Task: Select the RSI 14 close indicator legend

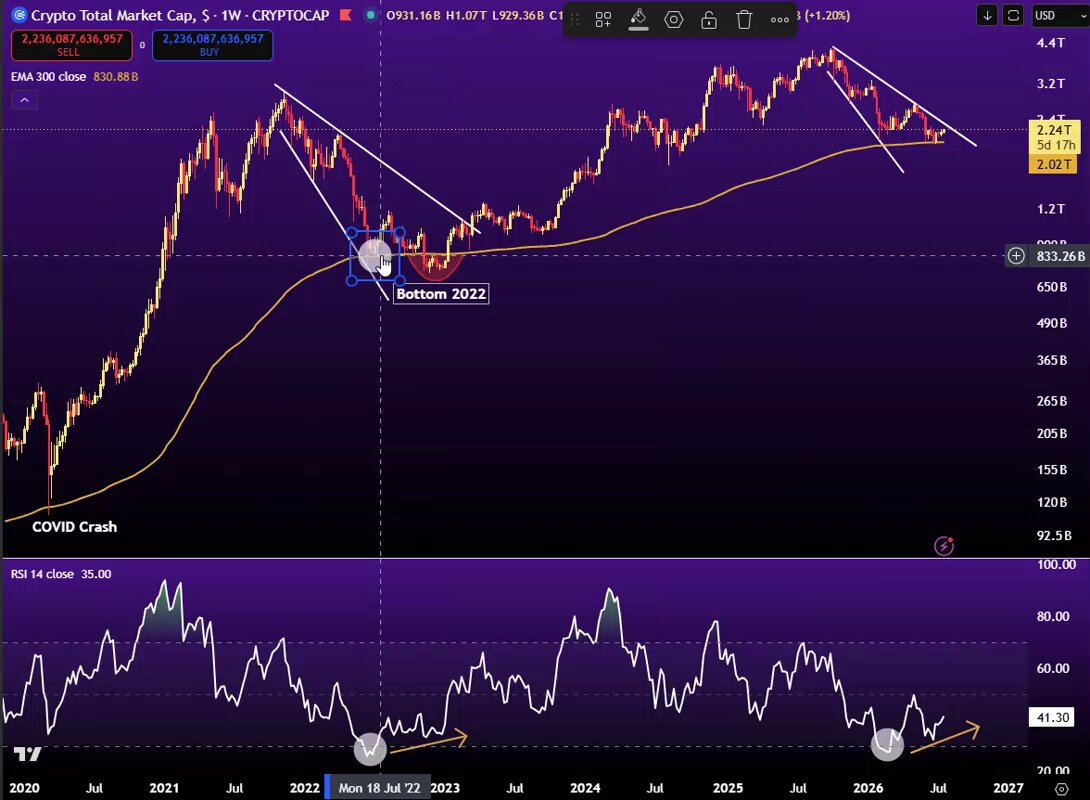Action: [42, 574]
